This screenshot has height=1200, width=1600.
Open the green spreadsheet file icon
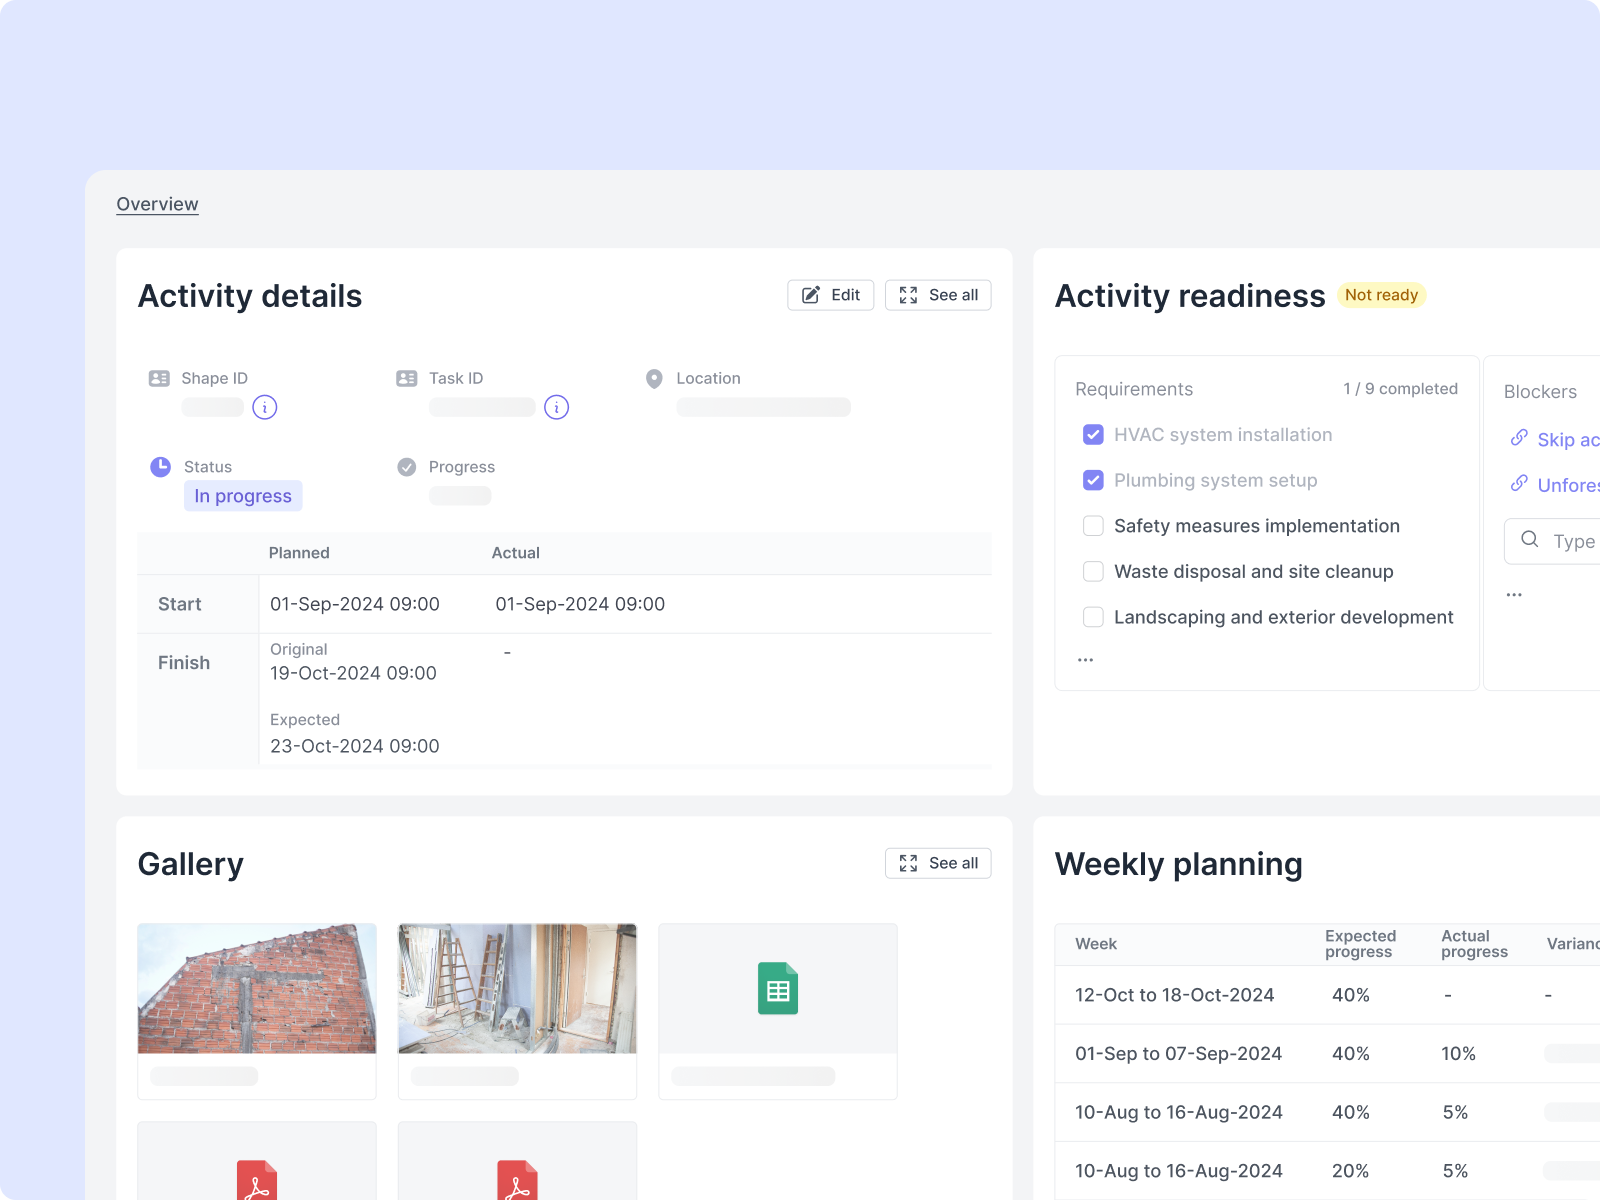[778, 988]
